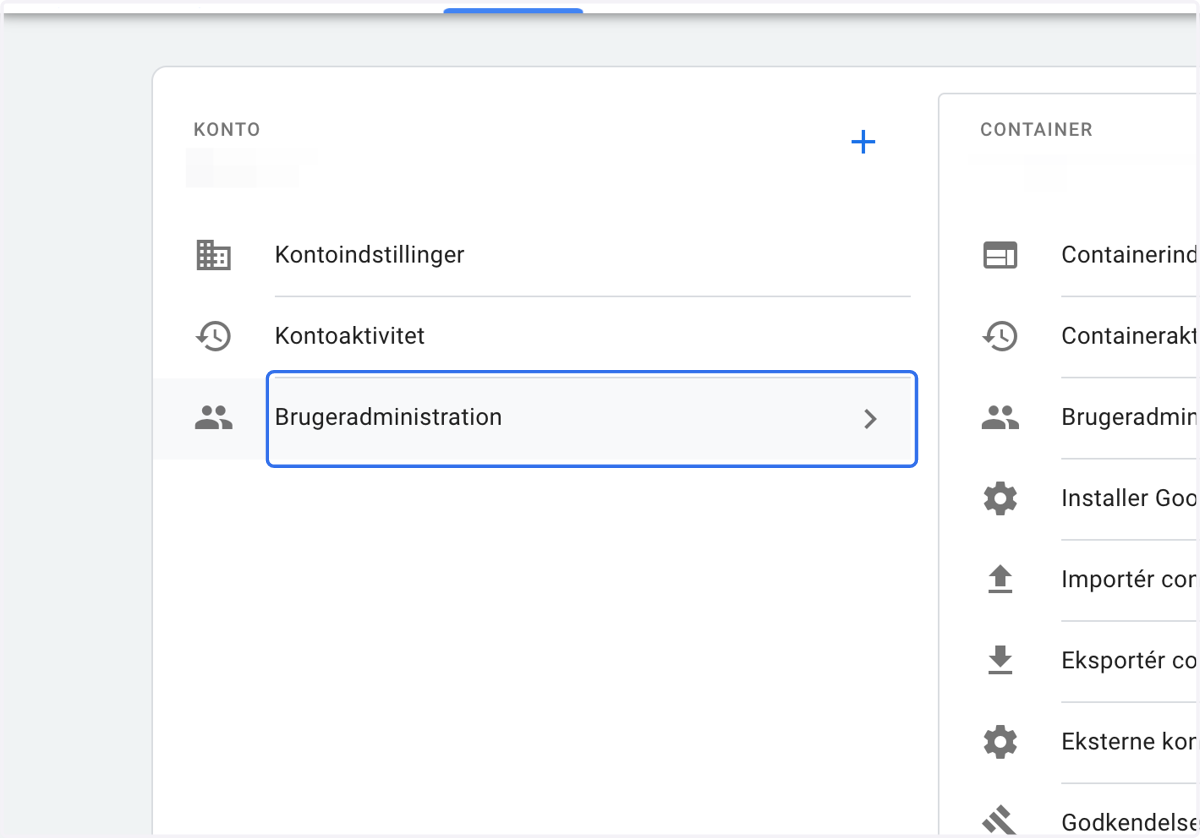Click the people icon beside Konto Brugeradministration
This screenshot has width=1200, height=838.
[x=213, y=418]
